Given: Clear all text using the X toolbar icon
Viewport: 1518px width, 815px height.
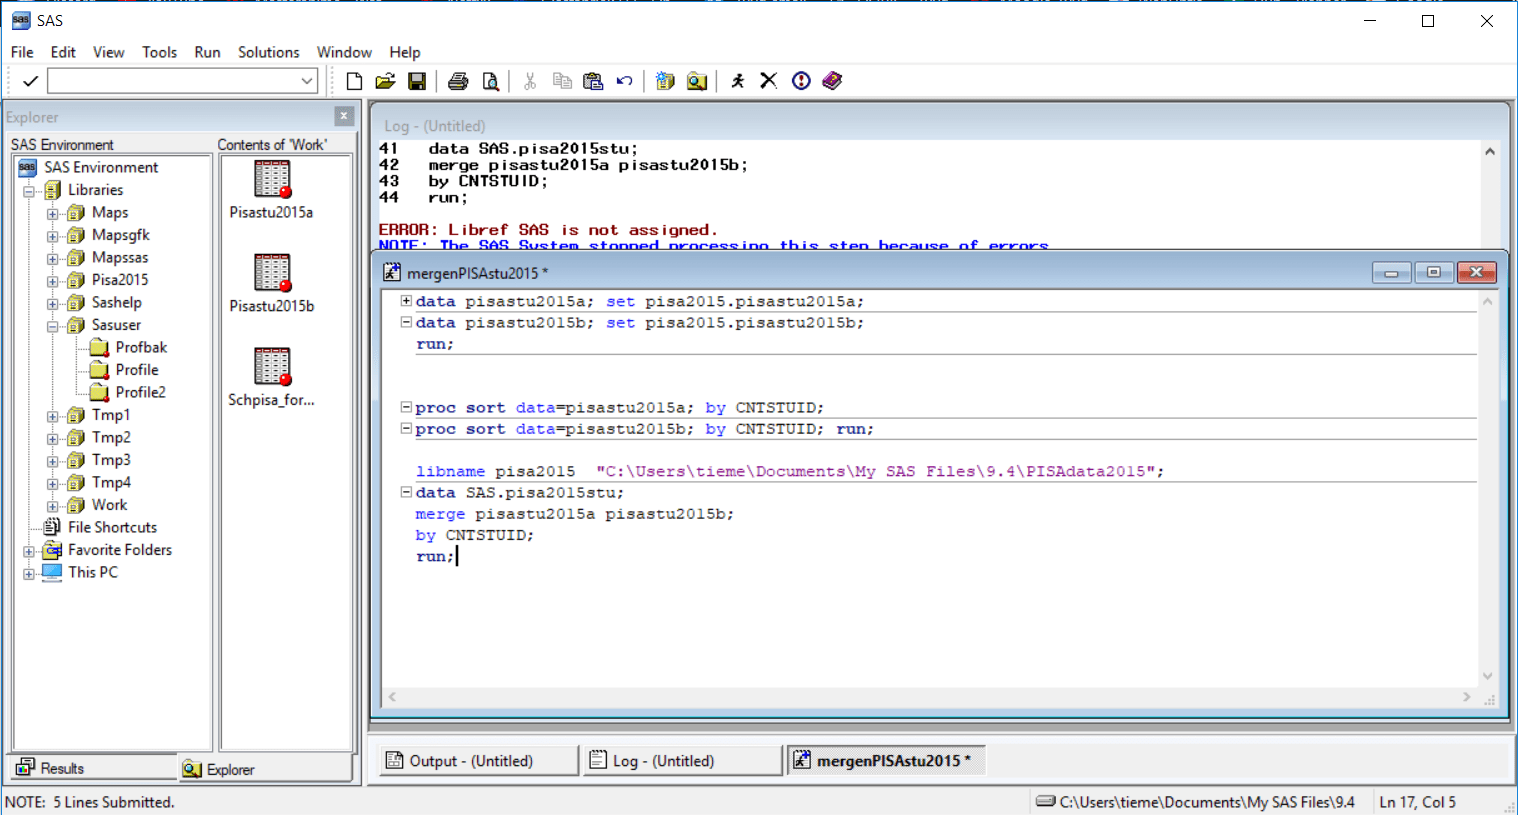Looking at the screenshot, I should coord(768,81).
